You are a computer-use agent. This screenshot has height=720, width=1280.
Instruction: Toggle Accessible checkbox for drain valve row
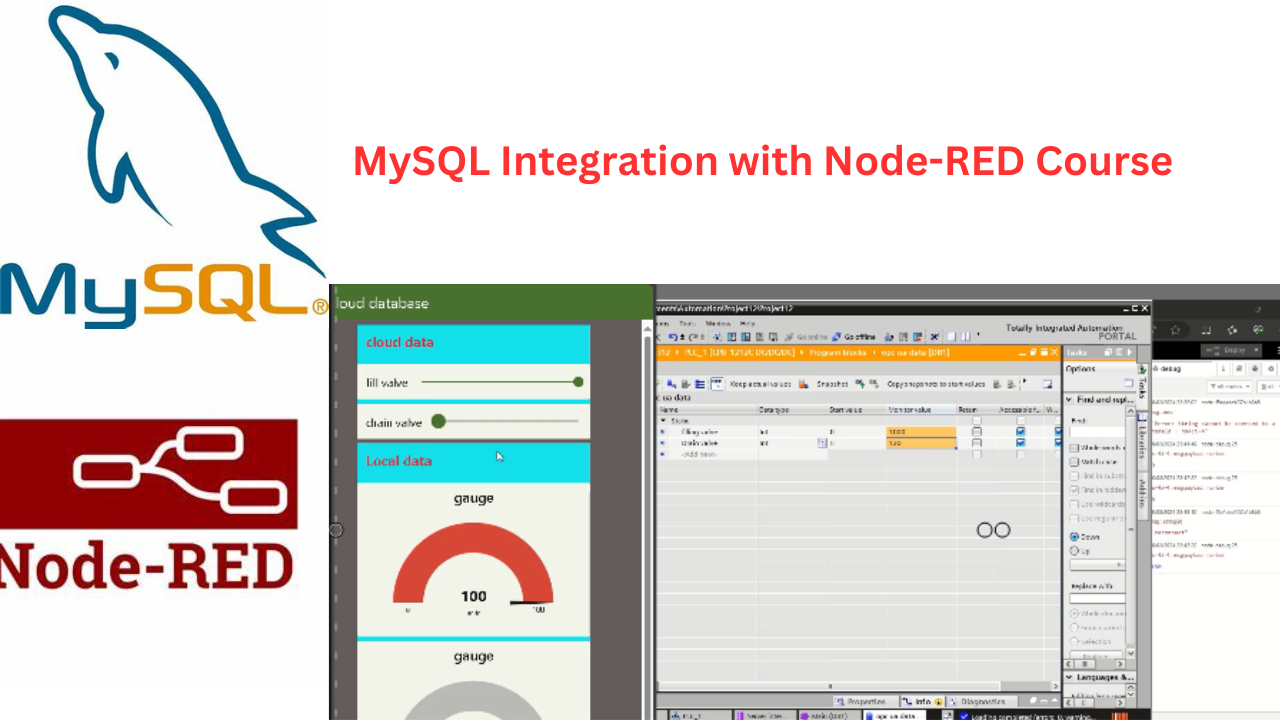click(x=1020, y=443)
